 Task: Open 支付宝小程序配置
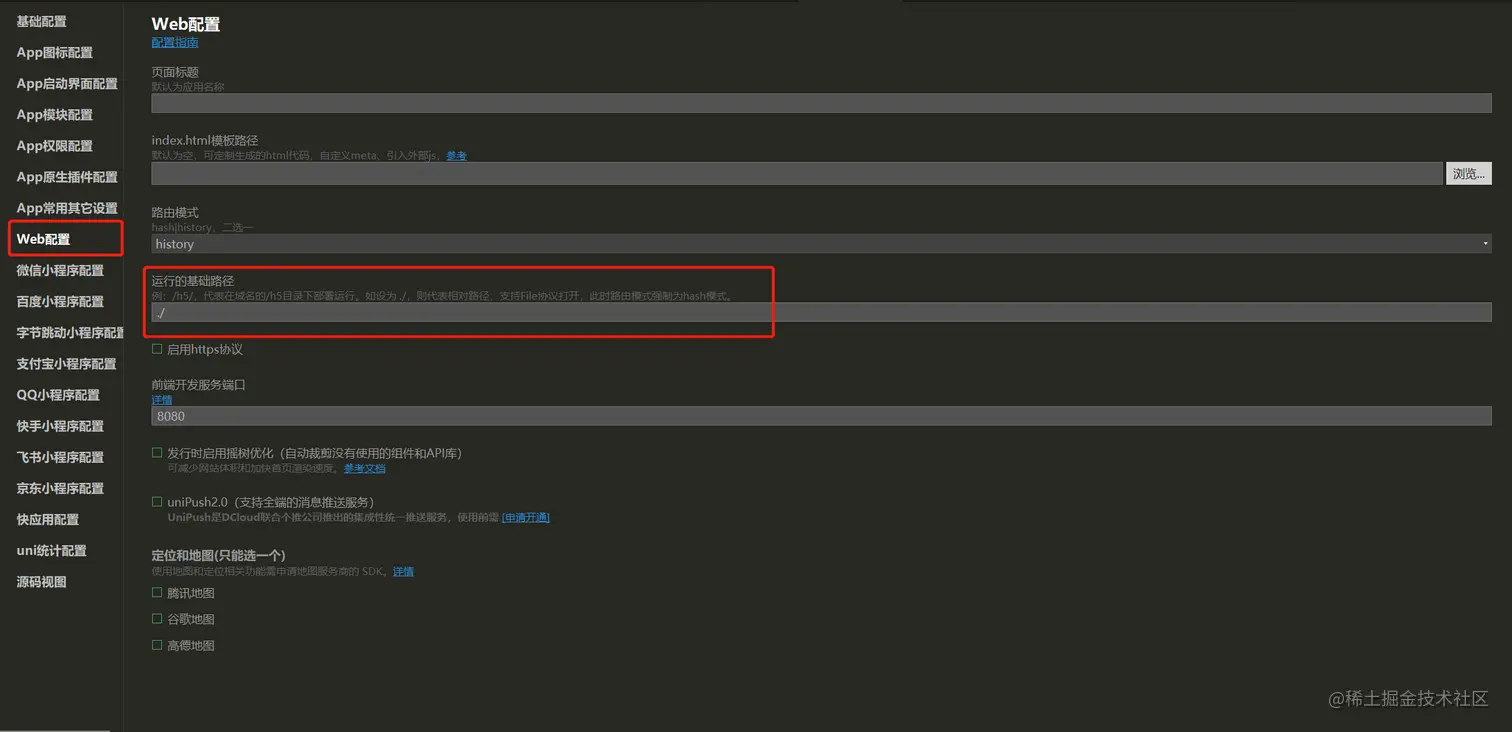(x=66, y=363)
